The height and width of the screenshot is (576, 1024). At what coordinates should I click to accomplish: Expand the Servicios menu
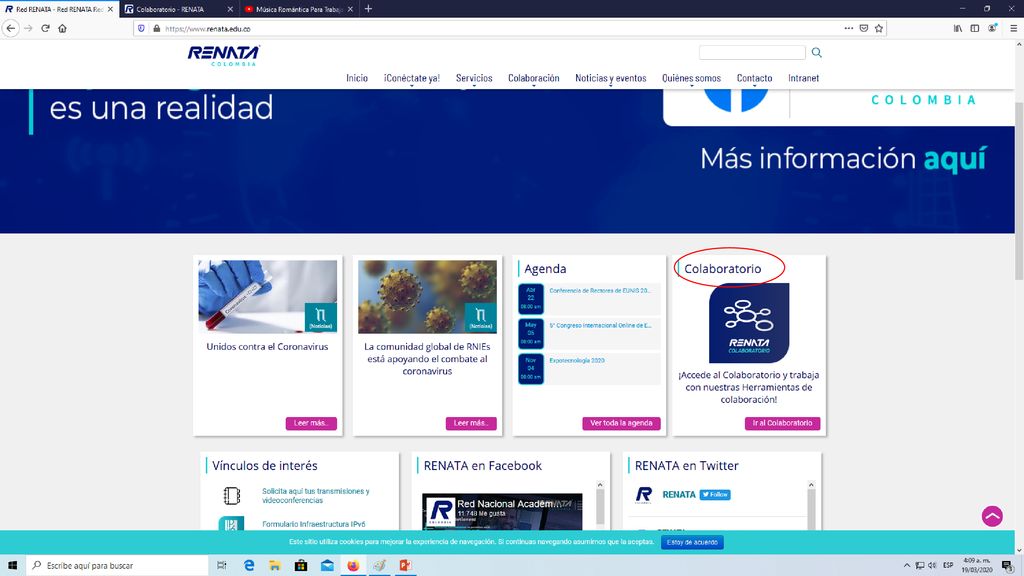coord(474,78)
